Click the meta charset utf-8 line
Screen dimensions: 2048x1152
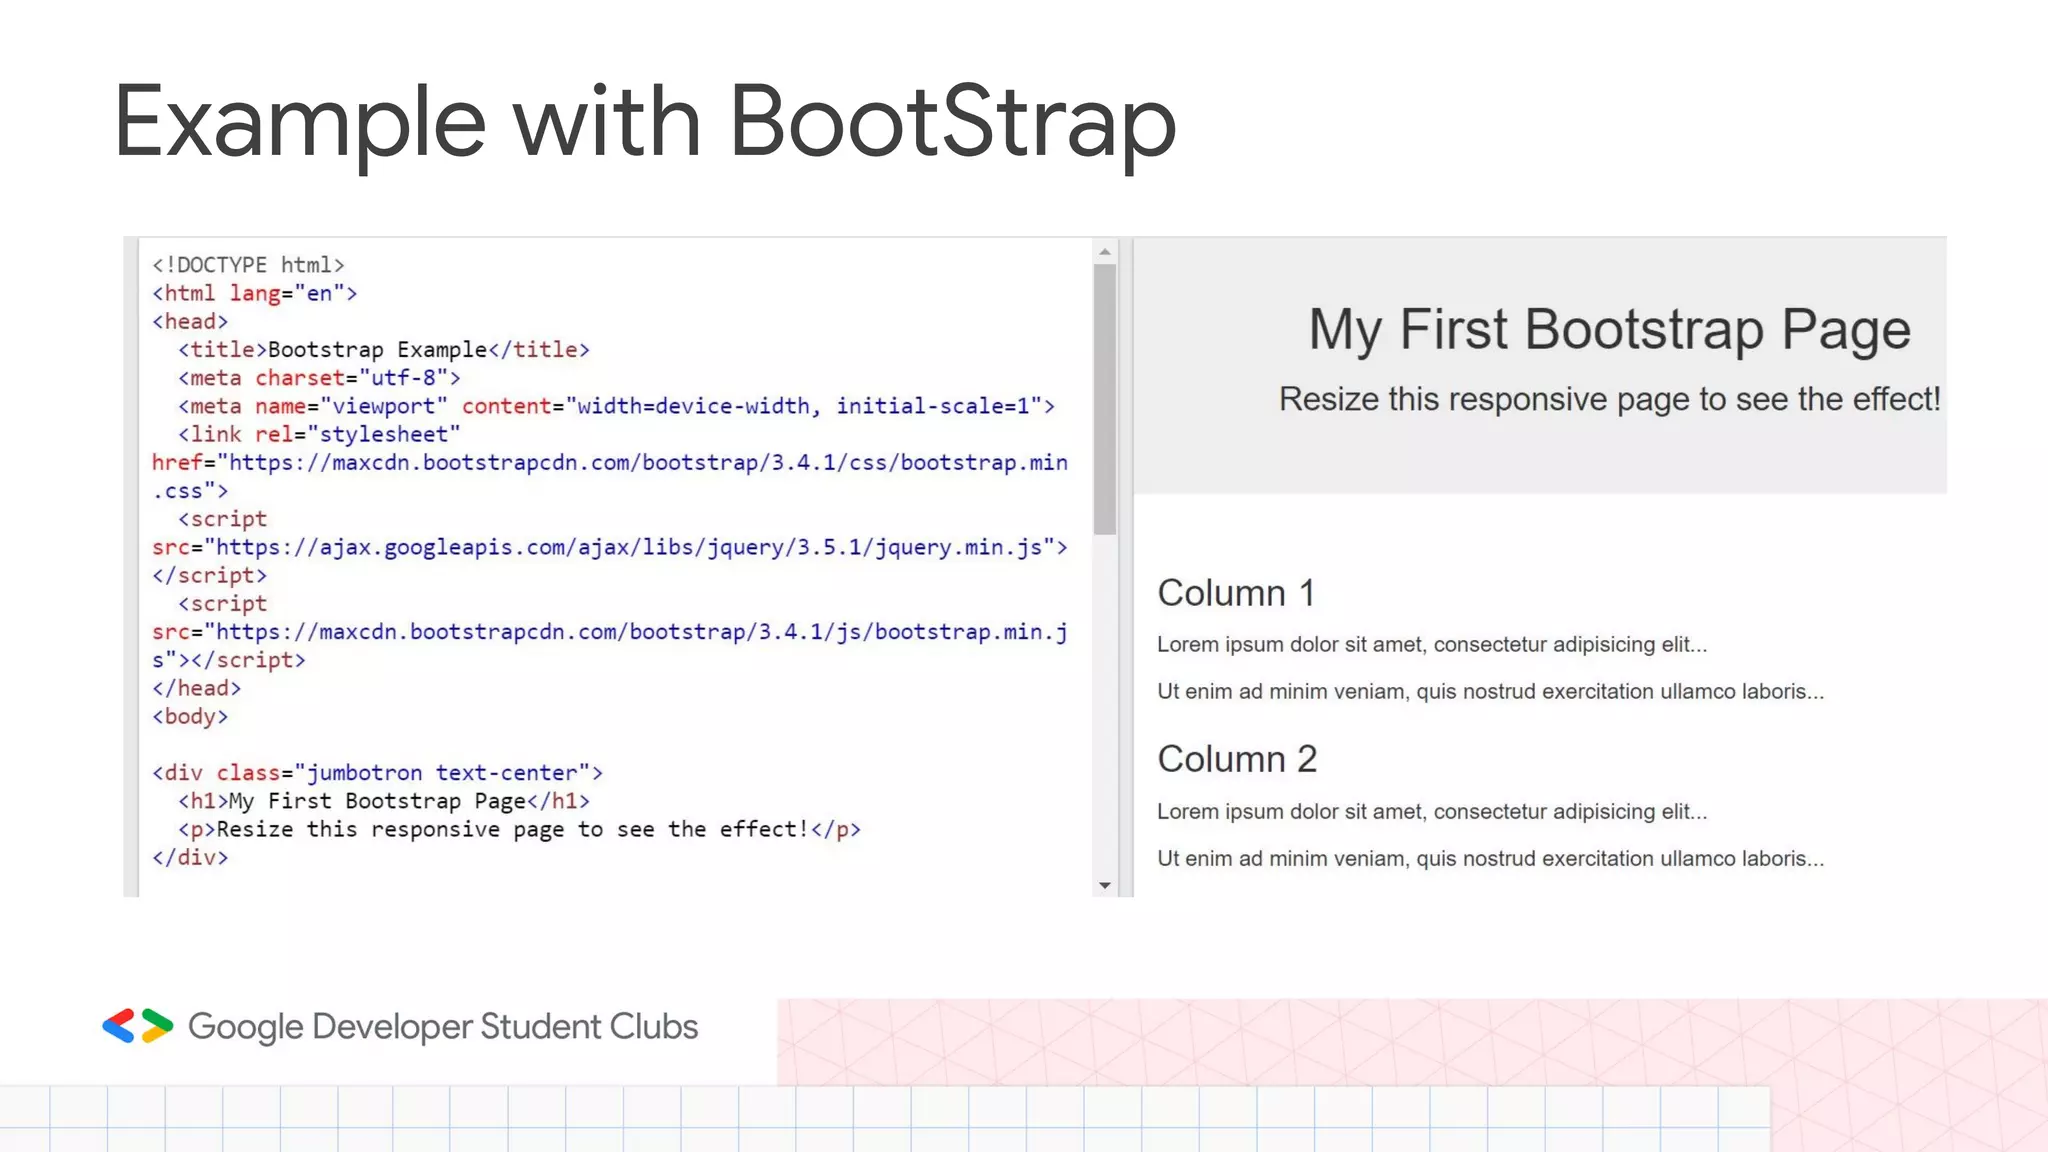coord(319,378)
